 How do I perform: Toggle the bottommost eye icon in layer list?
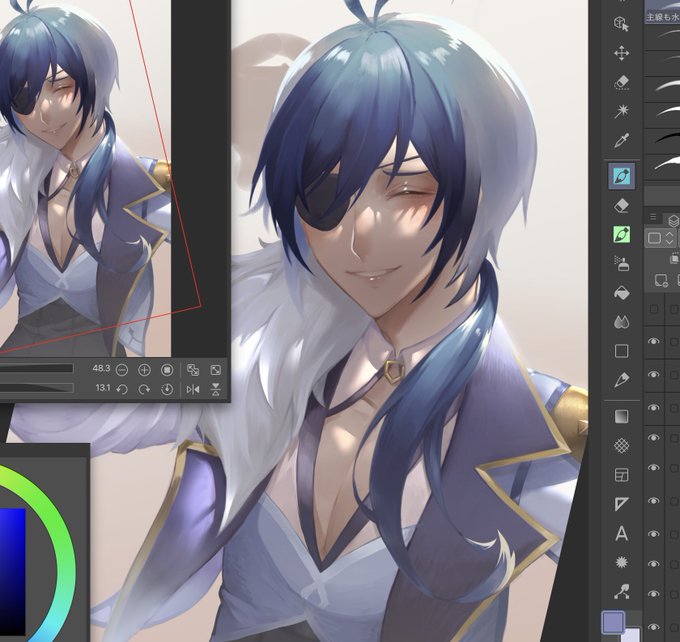point(654,626)
